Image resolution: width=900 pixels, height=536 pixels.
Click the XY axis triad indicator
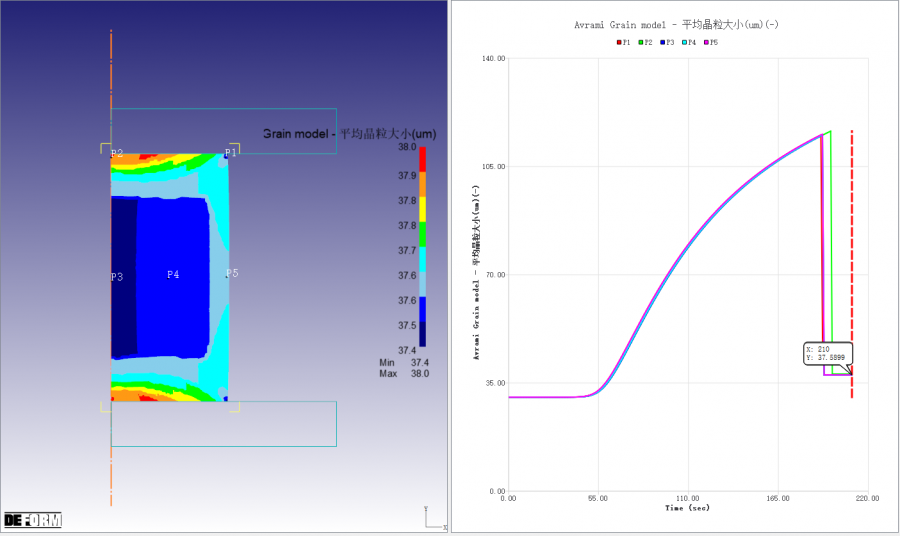(432, 520)
